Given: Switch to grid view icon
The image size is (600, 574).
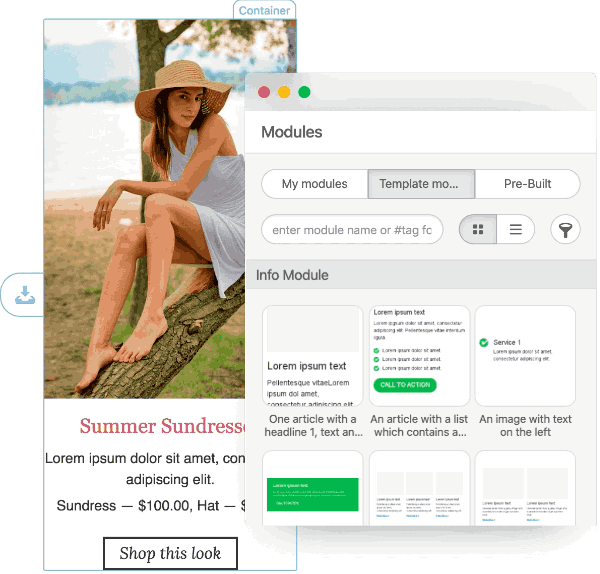Looking at the screenshot, I should click(478, 230).
